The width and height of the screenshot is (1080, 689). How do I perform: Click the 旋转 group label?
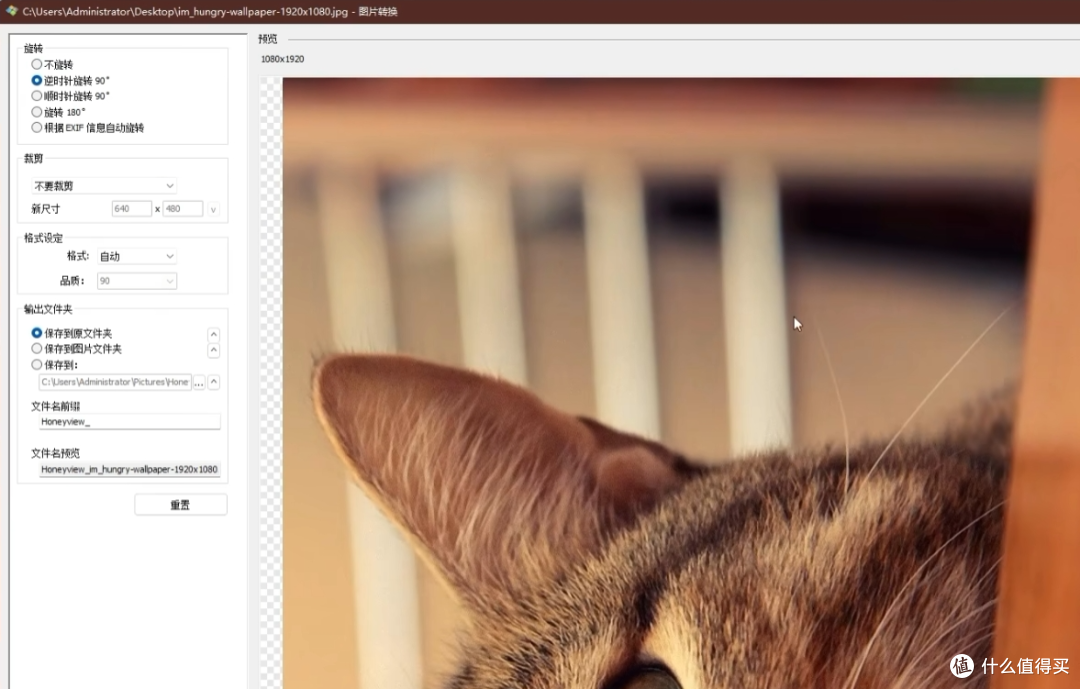(x=33, y=48)
